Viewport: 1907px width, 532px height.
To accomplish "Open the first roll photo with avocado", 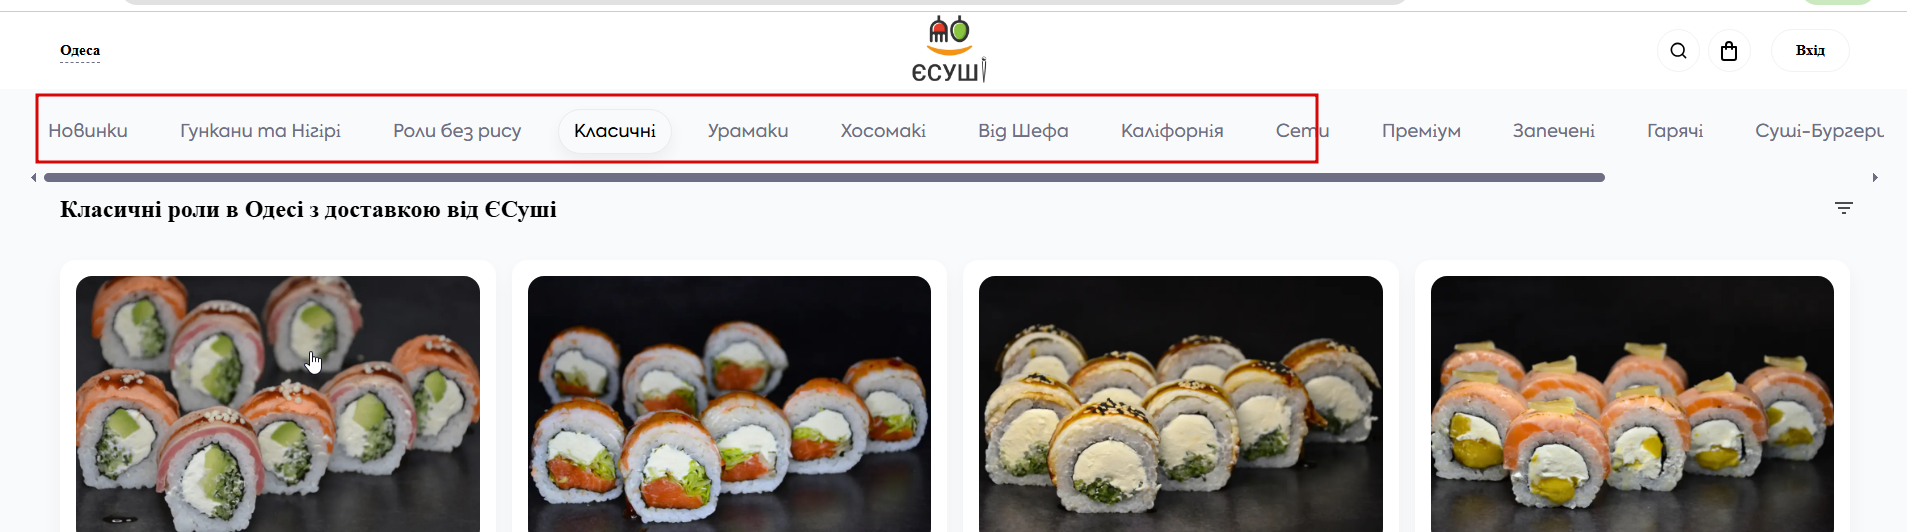I will pyautogui.click(x=278, y=404).
